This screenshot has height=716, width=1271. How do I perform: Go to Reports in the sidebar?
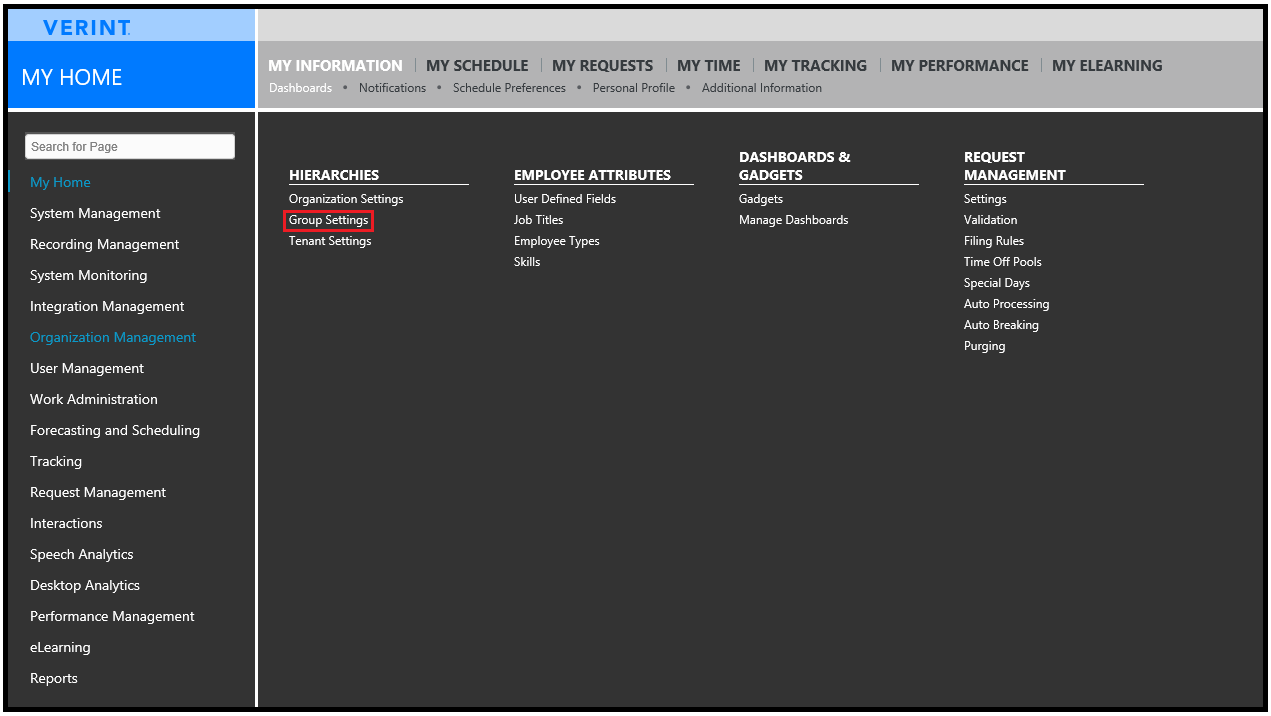54,678
